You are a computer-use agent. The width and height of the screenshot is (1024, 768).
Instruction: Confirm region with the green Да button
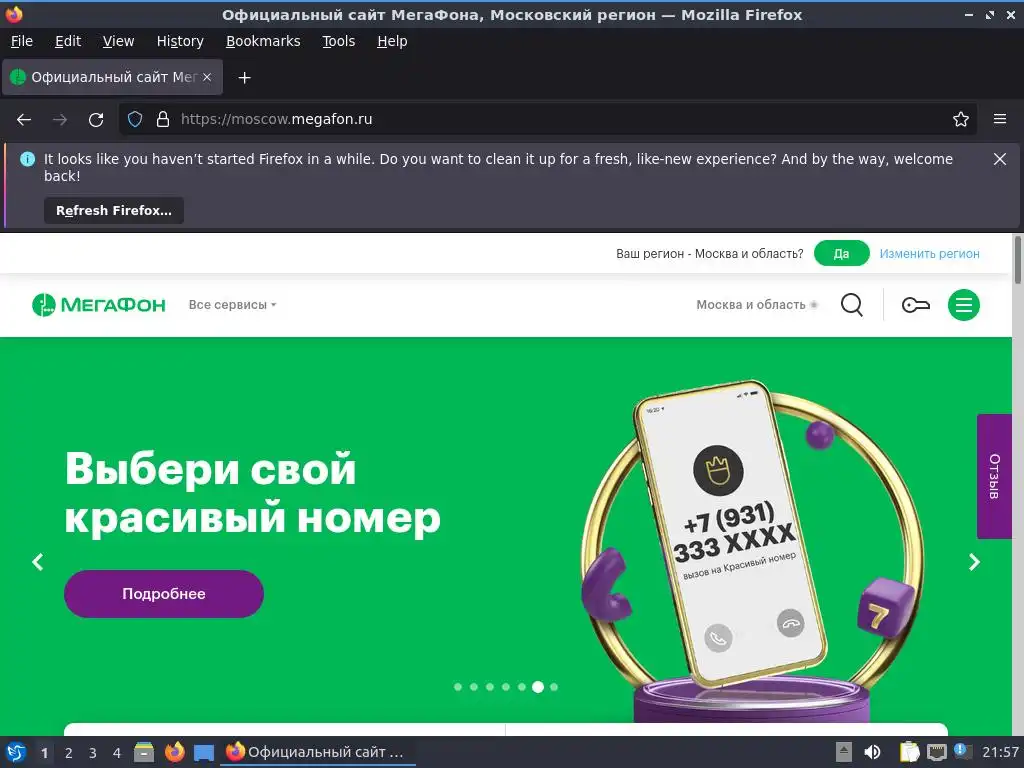[841, 253]
